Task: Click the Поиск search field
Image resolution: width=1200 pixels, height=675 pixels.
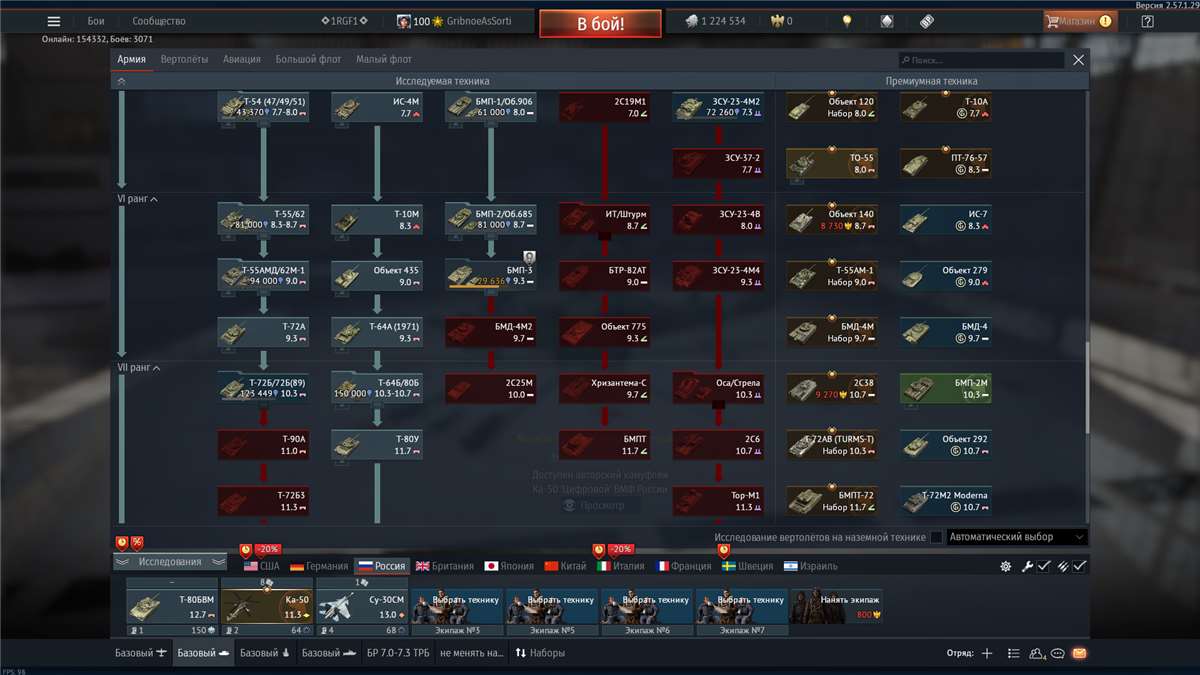Action: click(981, 60)
